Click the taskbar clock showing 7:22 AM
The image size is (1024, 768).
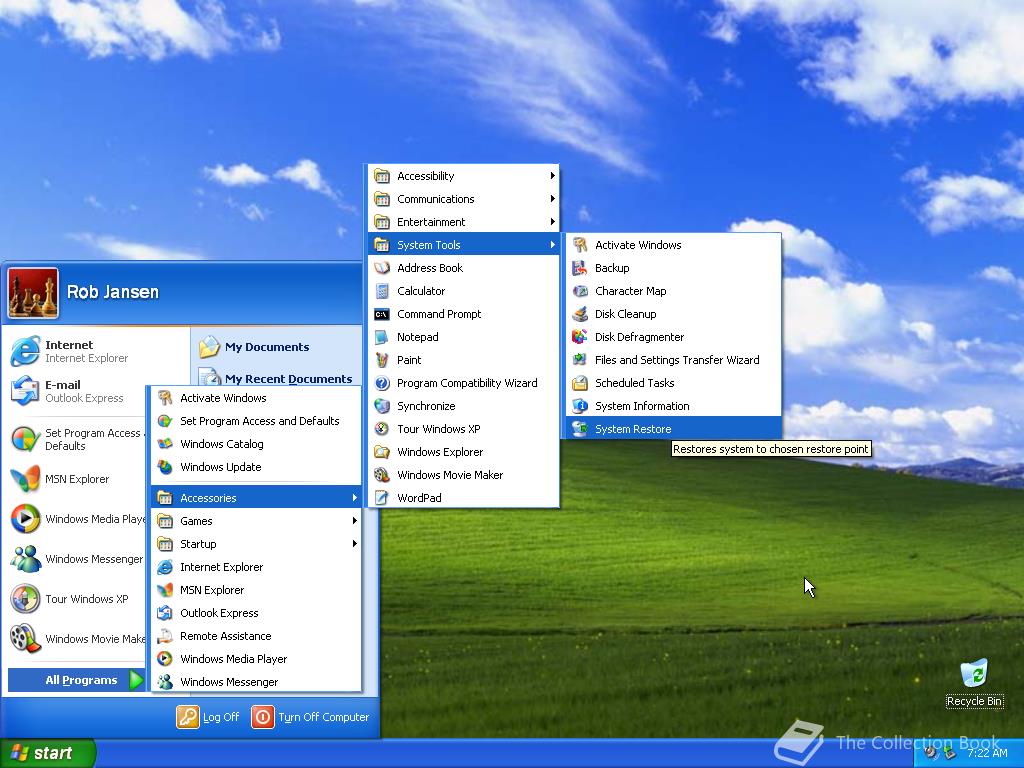pos(987,753)
